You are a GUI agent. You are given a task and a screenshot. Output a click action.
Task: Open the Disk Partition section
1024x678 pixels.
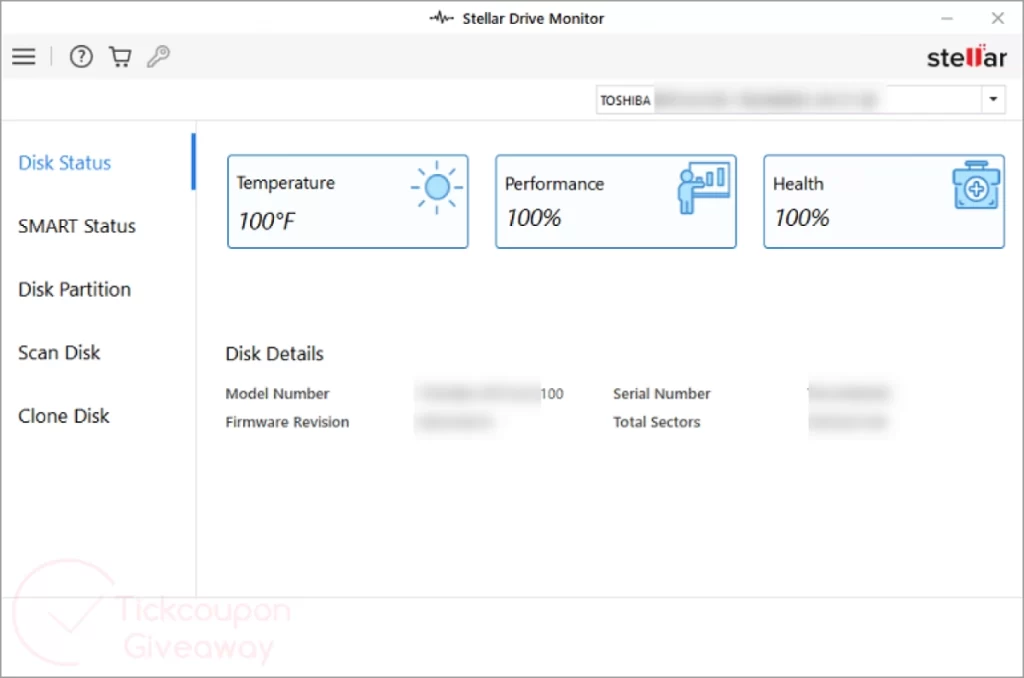point(75,289)
